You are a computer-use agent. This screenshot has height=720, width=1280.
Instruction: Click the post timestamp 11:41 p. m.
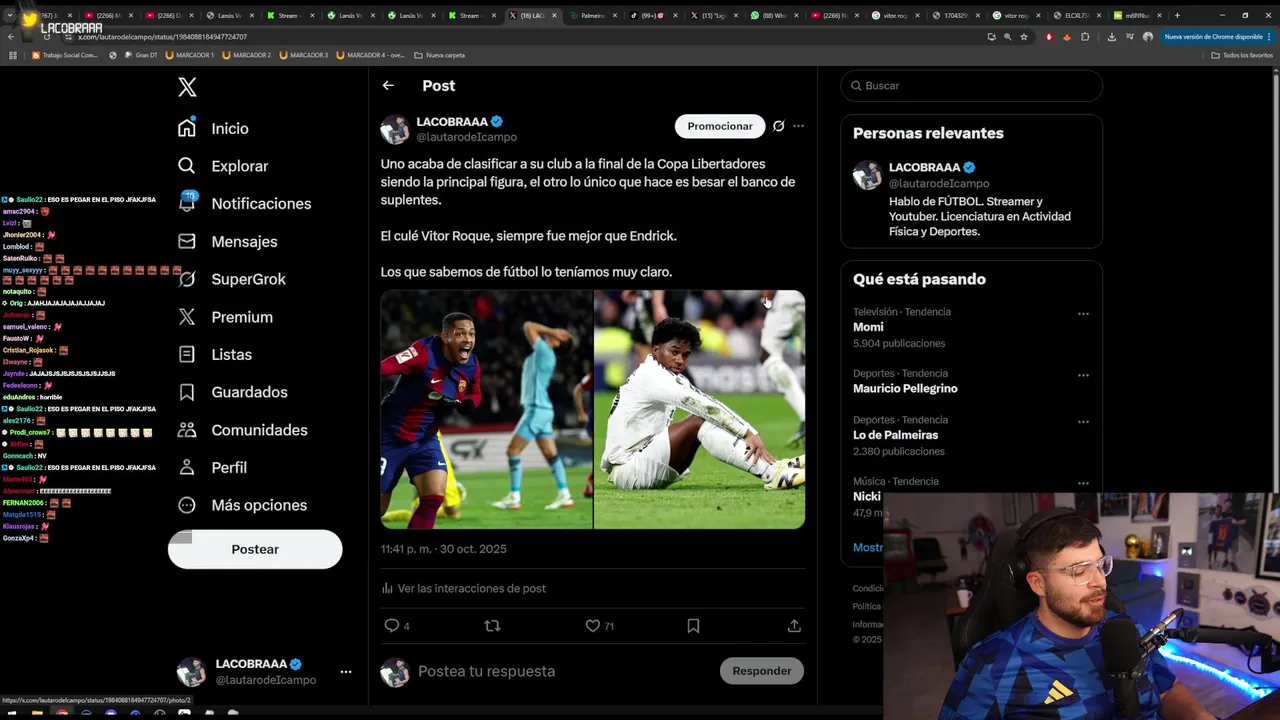pos(443,549)
